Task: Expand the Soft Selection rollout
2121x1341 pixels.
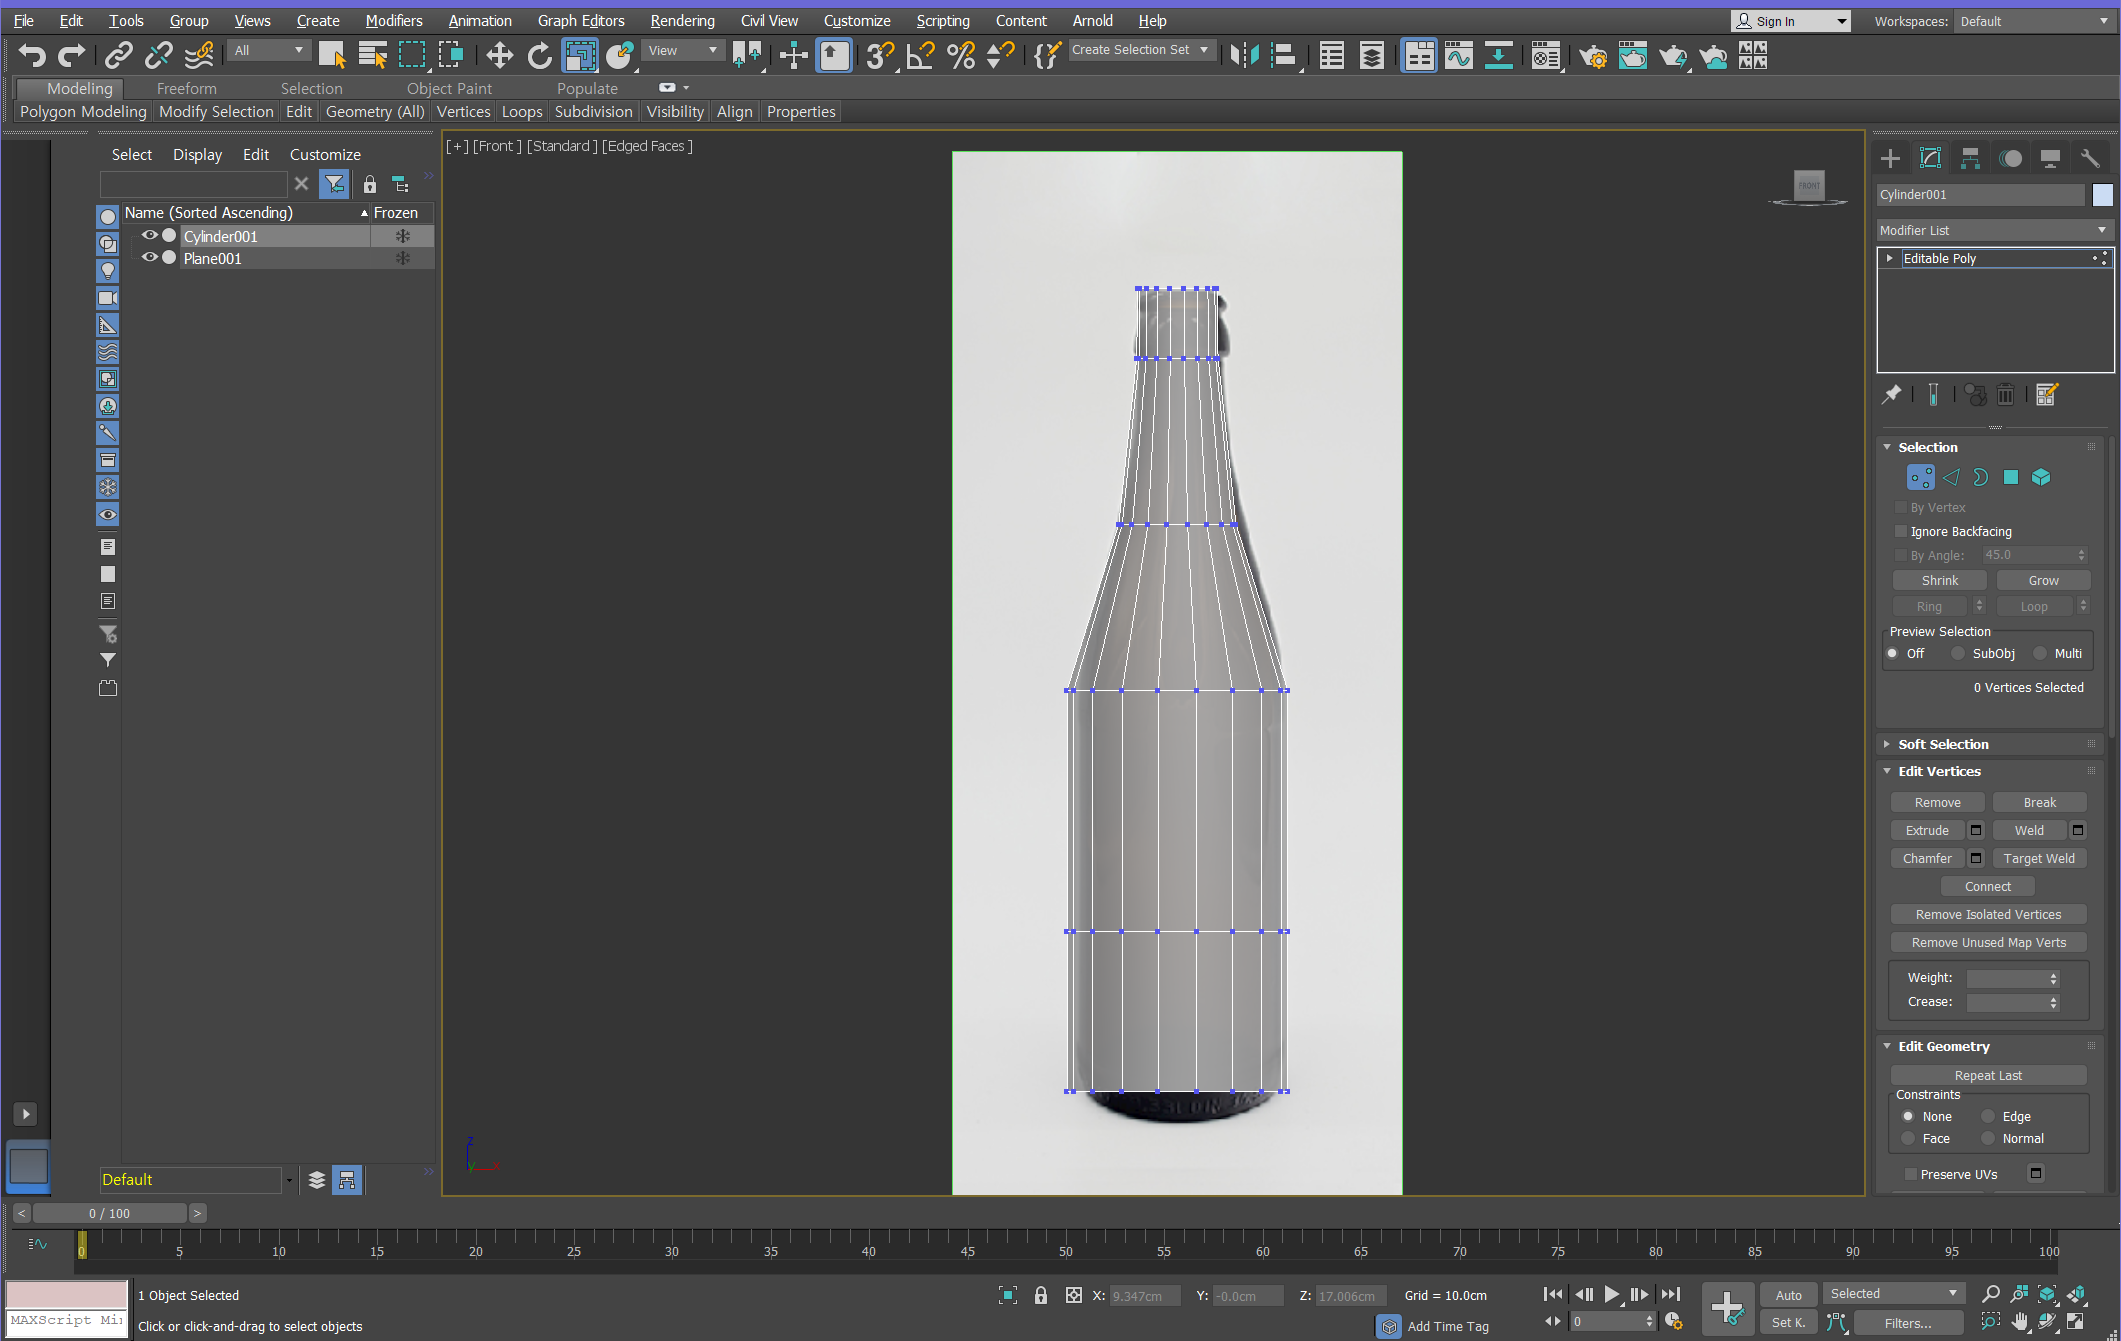Action: point(1943,744)
